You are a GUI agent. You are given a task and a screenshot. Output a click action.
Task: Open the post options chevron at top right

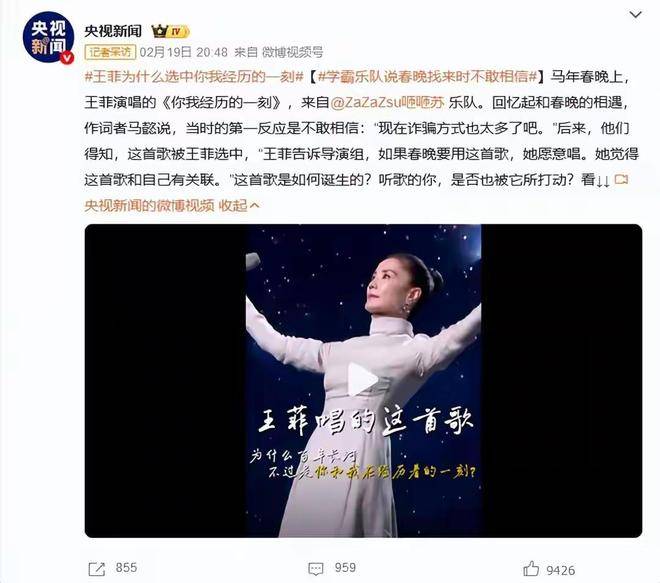click(635, 15)
